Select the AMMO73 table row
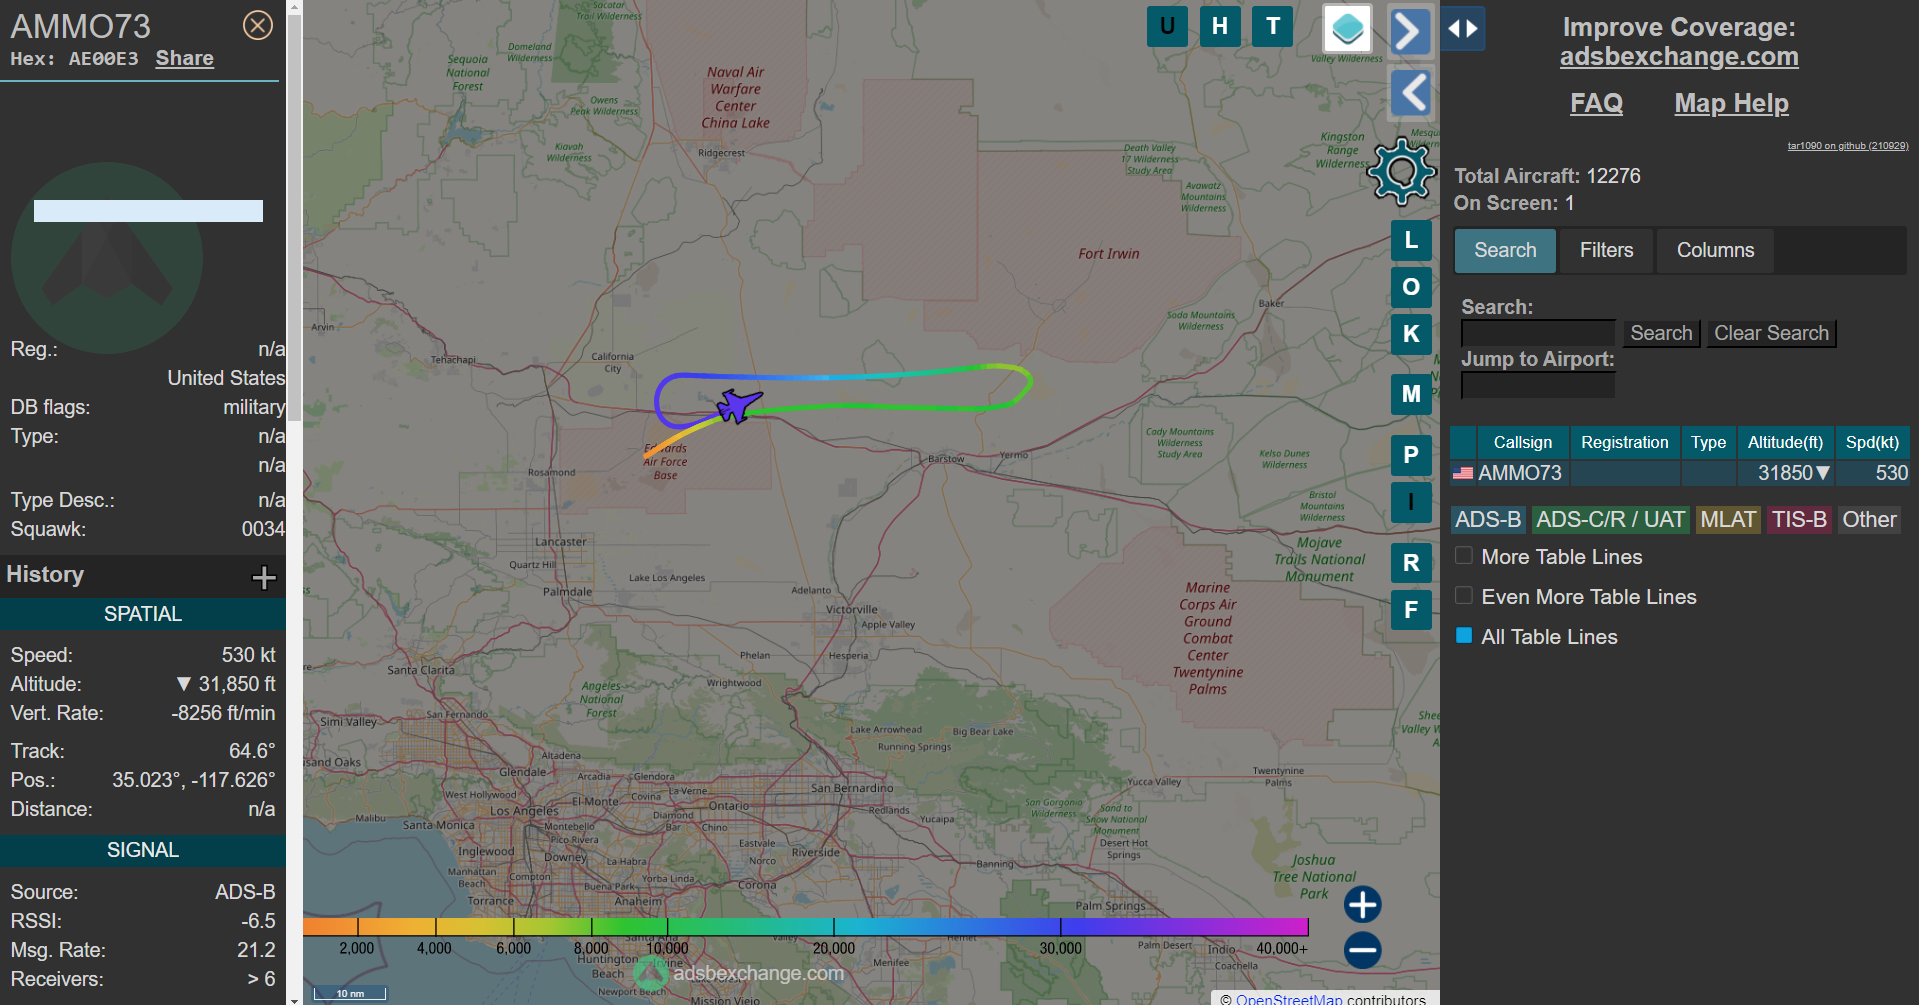 tap(1680, 473)
